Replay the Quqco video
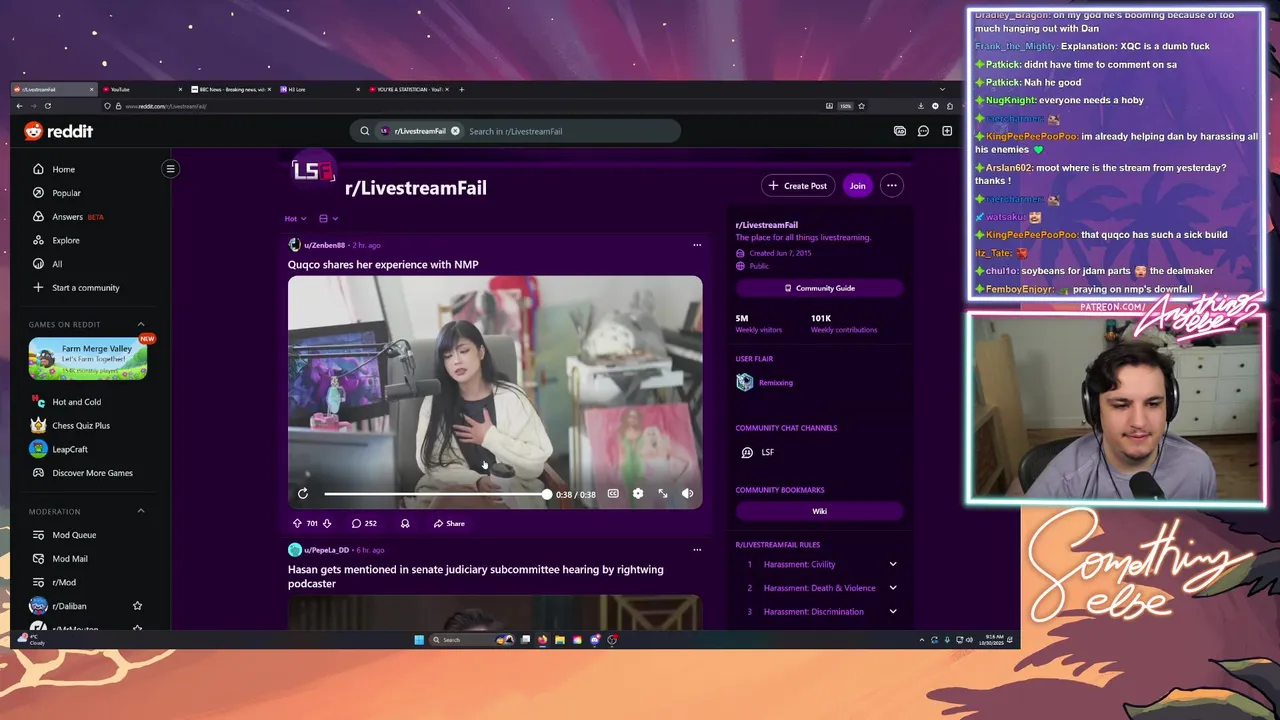The image size is (1280, 720). click(x=303, y=494)
